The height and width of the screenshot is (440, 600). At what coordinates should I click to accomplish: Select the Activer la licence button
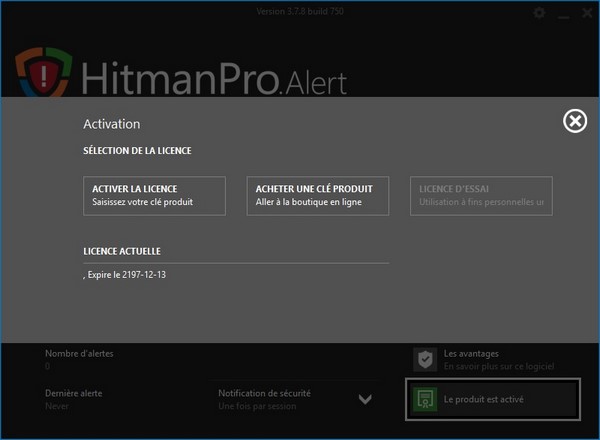154,196
